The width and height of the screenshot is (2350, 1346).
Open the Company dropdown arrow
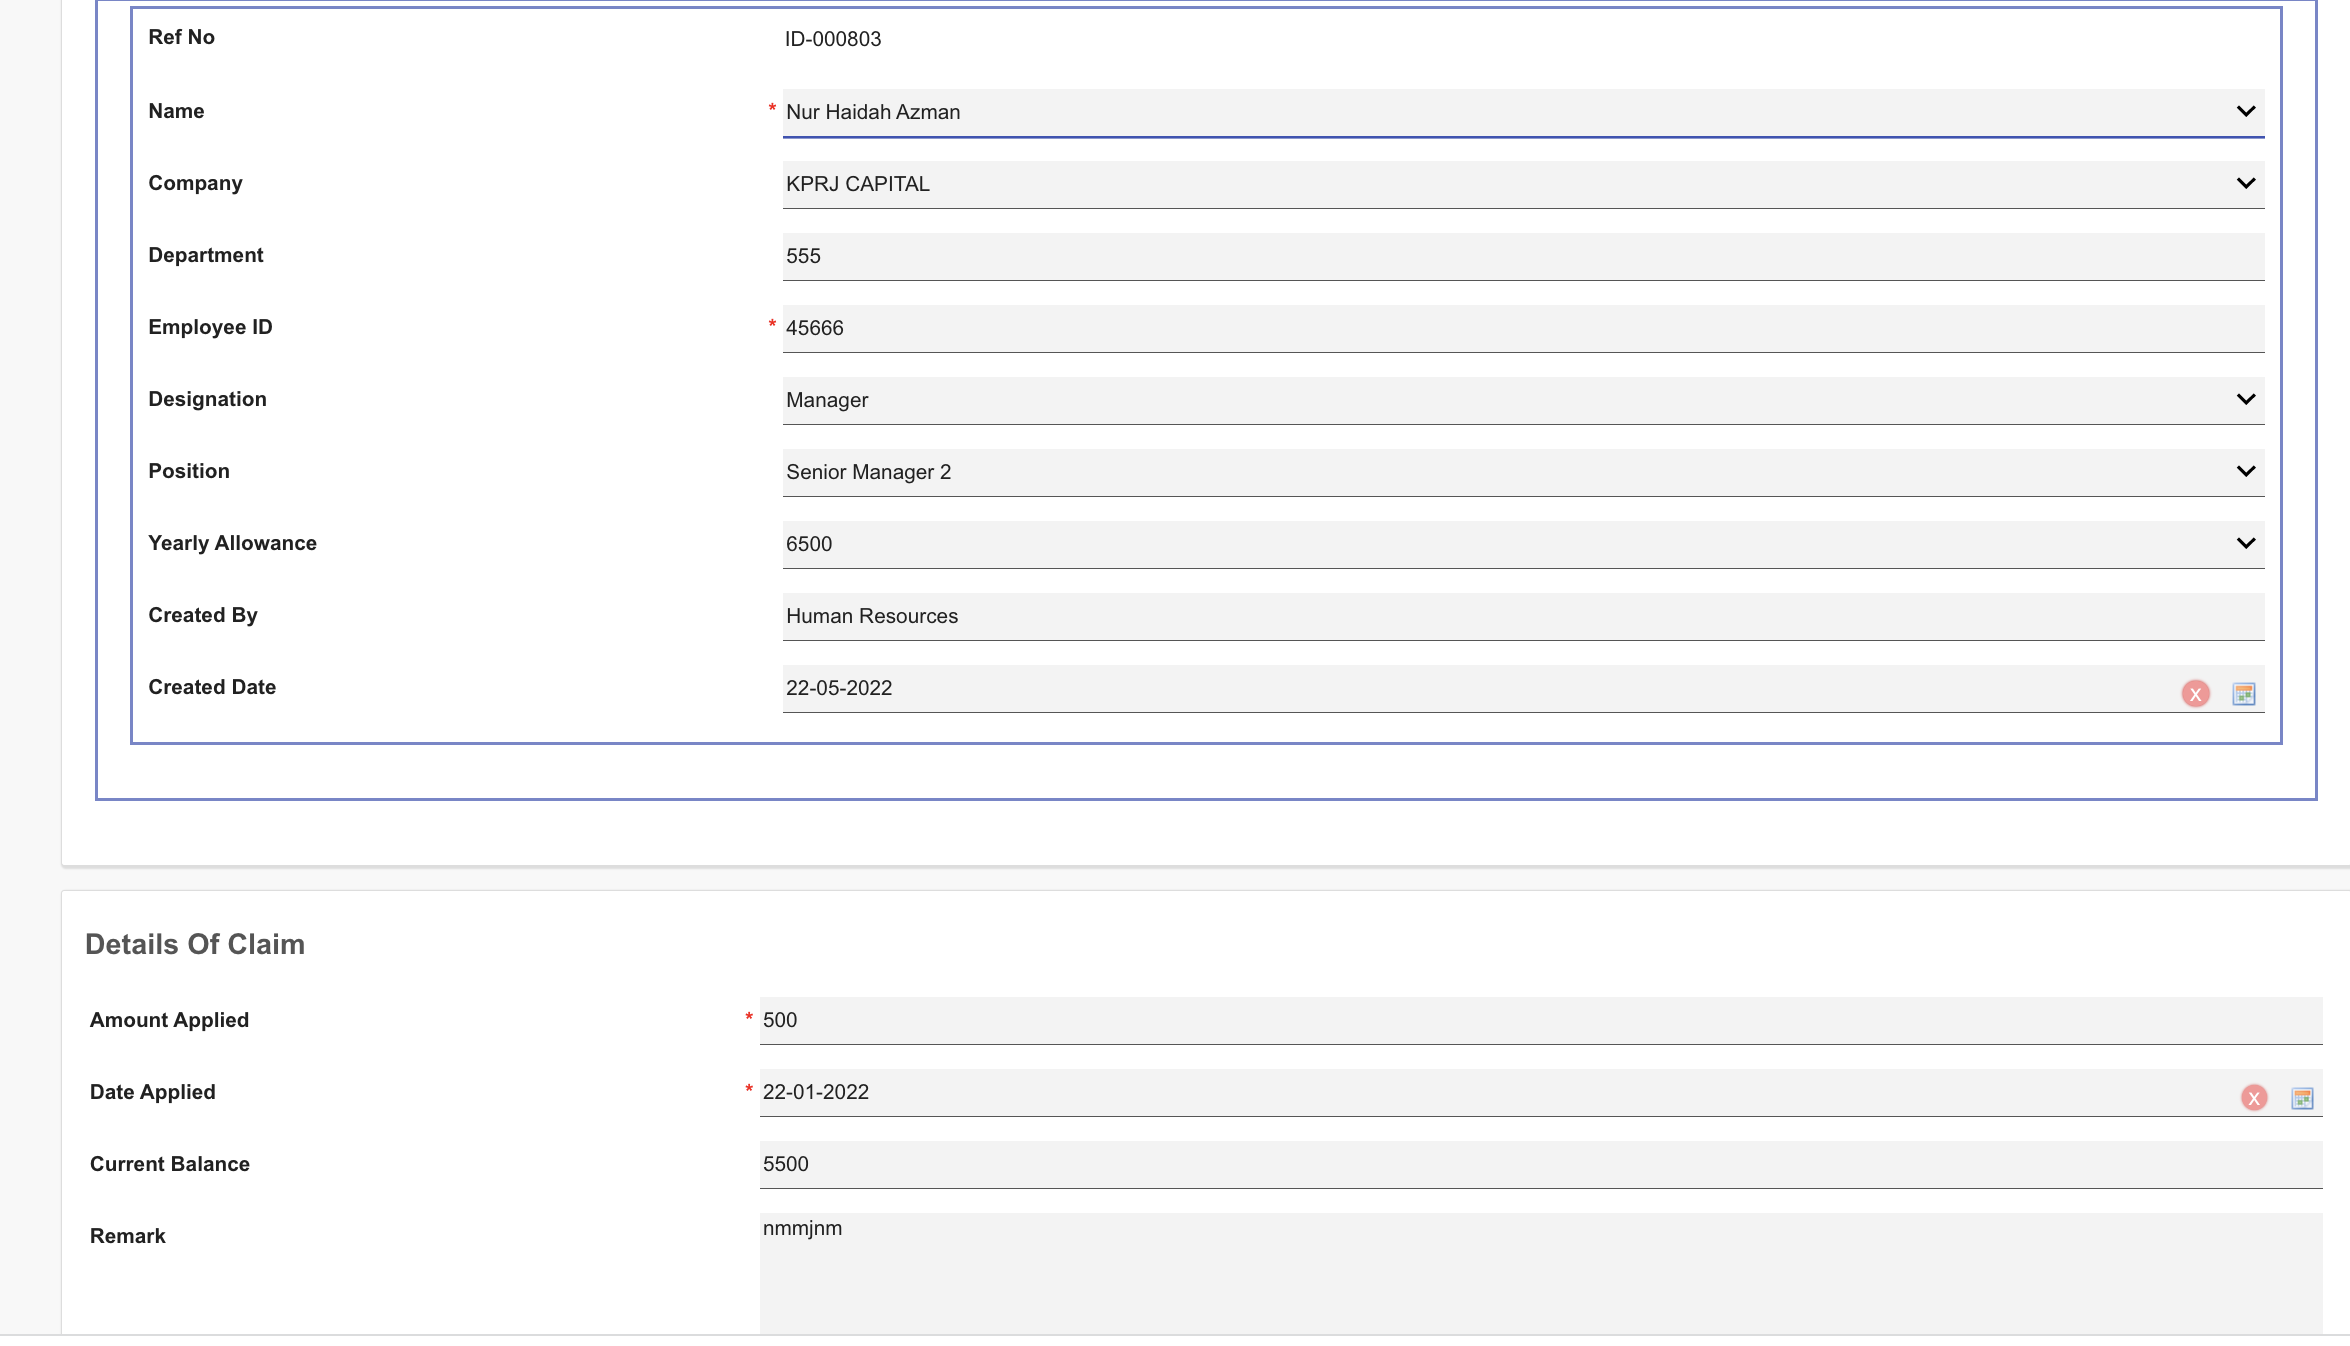tap(2245, 184)
